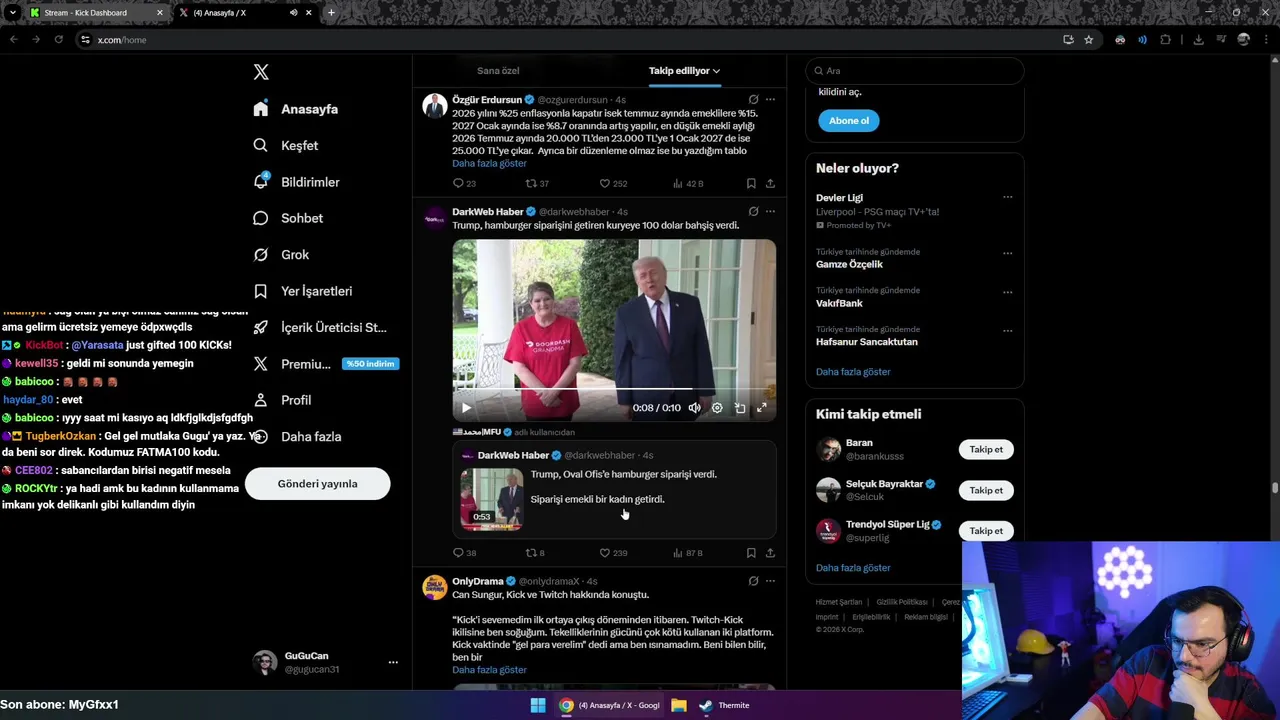Open Profil page
The height and width of the screenshot is (720, 1280).
[283, 400]
